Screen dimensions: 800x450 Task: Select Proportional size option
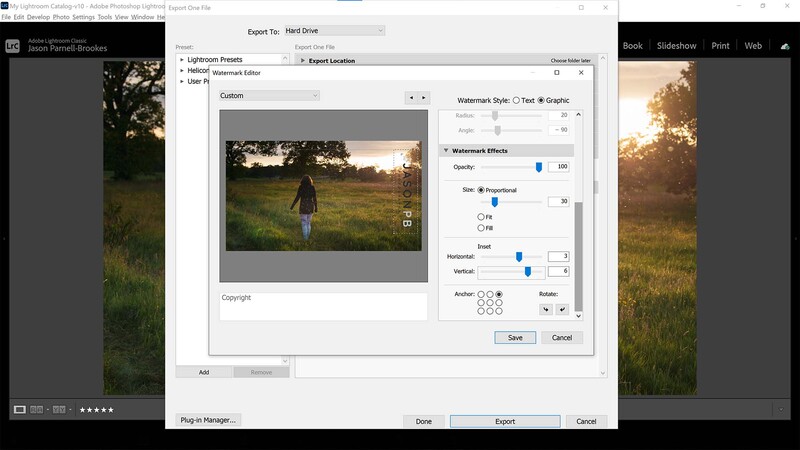[x=481, y=190]
